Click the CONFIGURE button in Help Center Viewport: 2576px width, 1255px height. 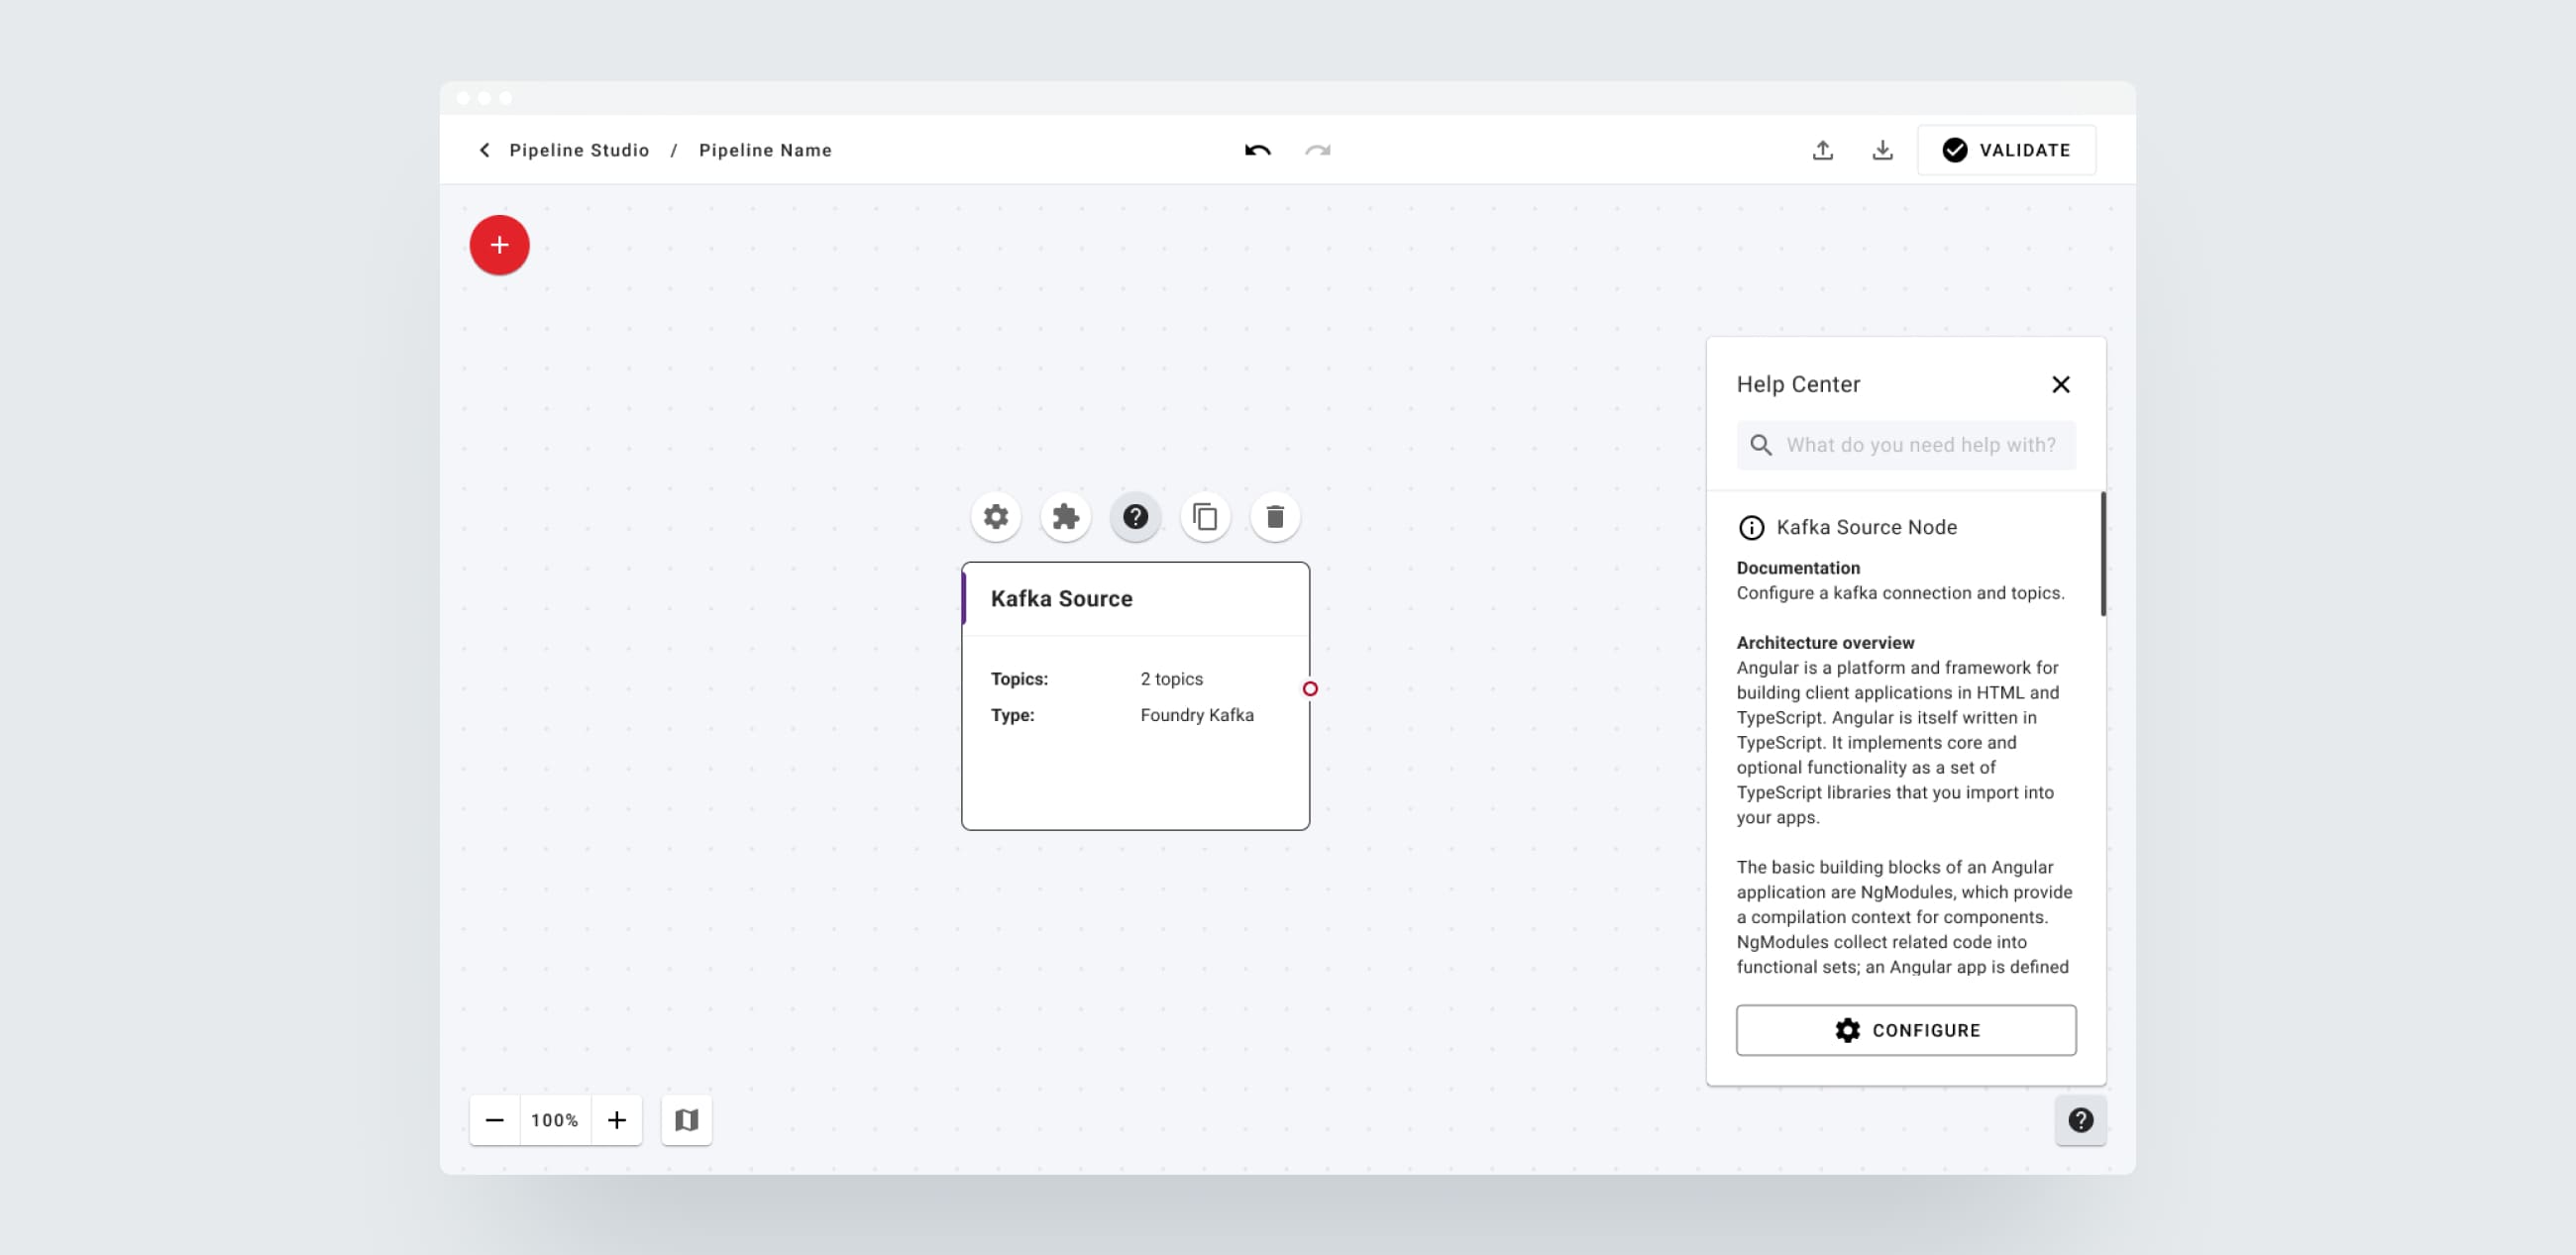(x=1905, y=1030)
